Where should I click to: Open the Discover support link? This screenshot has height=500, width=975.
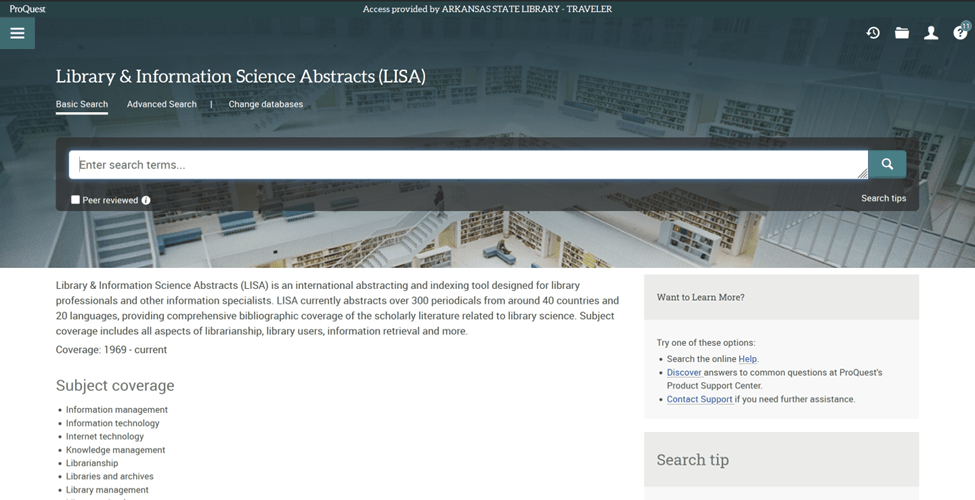[x=684, y=373]
